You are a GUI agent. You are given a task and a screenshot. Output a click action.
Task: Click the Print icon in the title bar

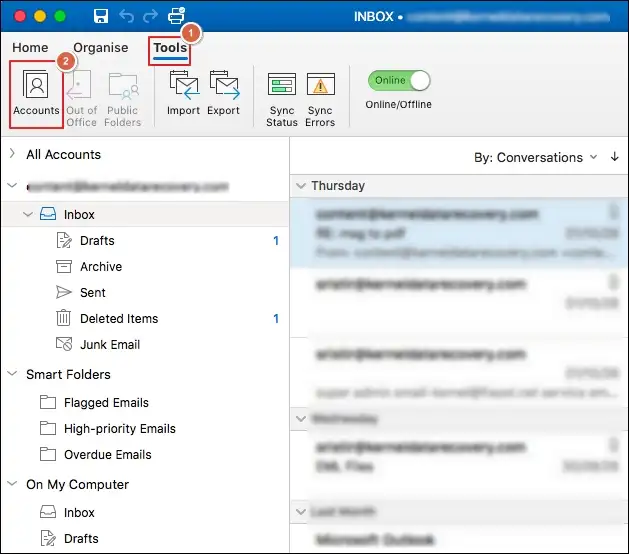coord(176,16)
